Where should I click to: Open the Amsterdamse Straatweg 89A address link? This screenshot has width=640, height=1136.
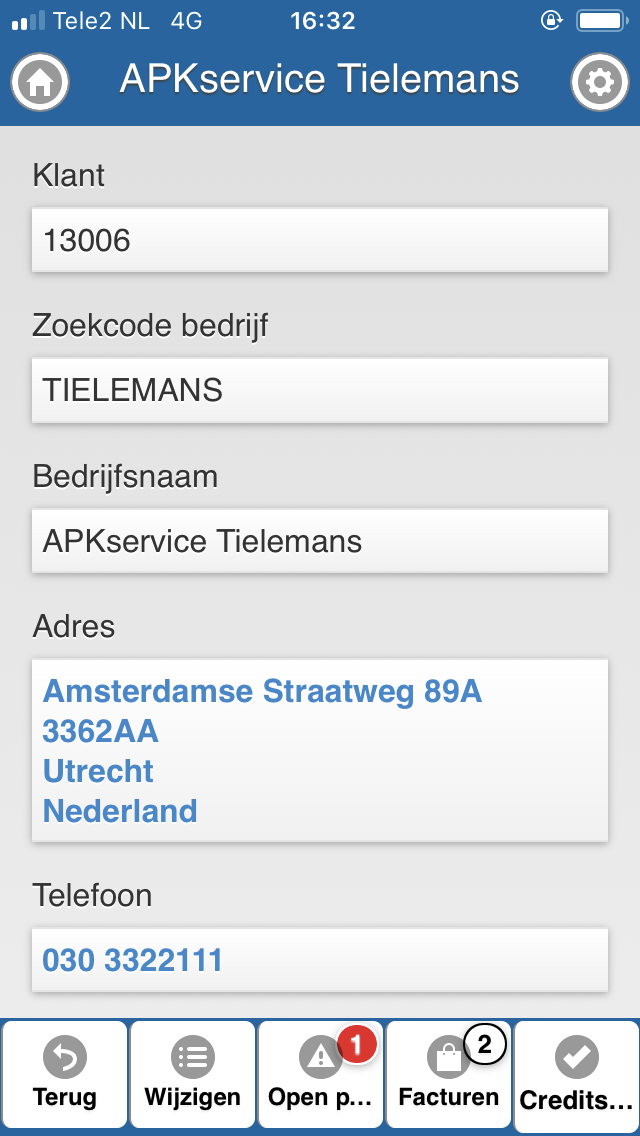(x=262, y=692)
